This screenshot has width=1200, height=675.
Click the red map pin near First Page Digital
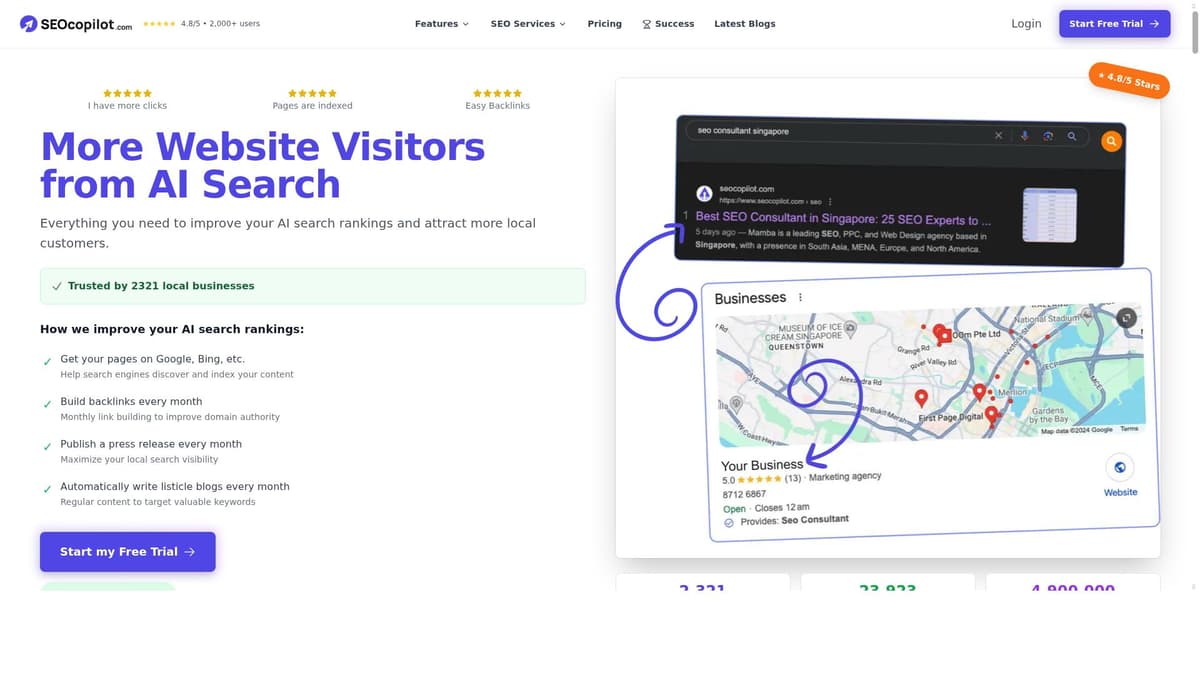(992, 412)
